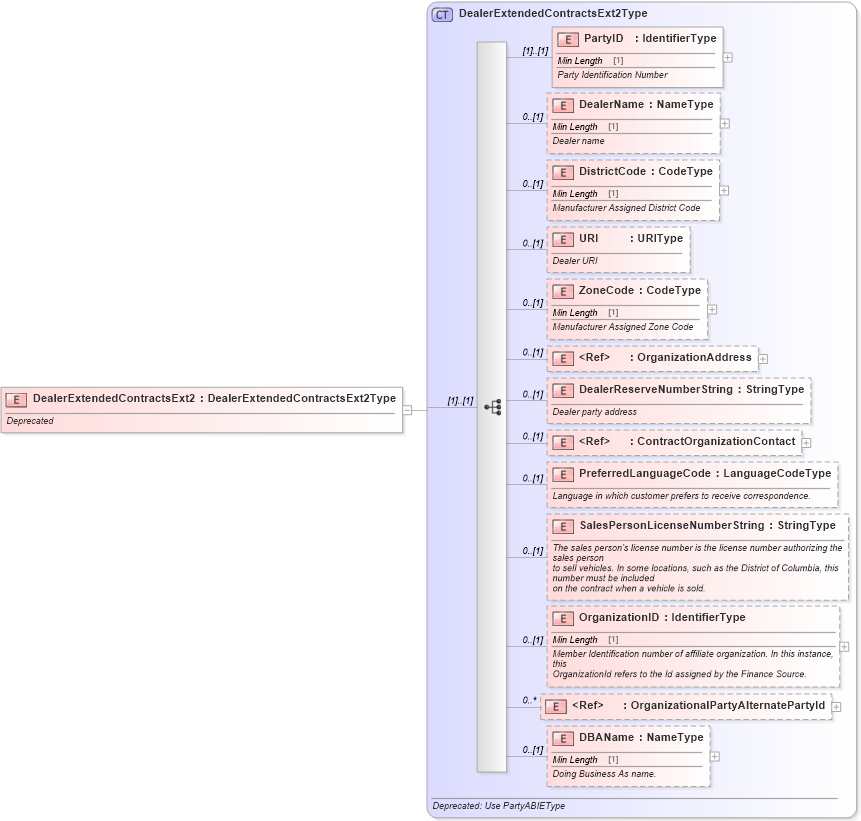
Task: Select the DealerExtendedContractsExt2 element icon
Action: [x=14, y=399]
